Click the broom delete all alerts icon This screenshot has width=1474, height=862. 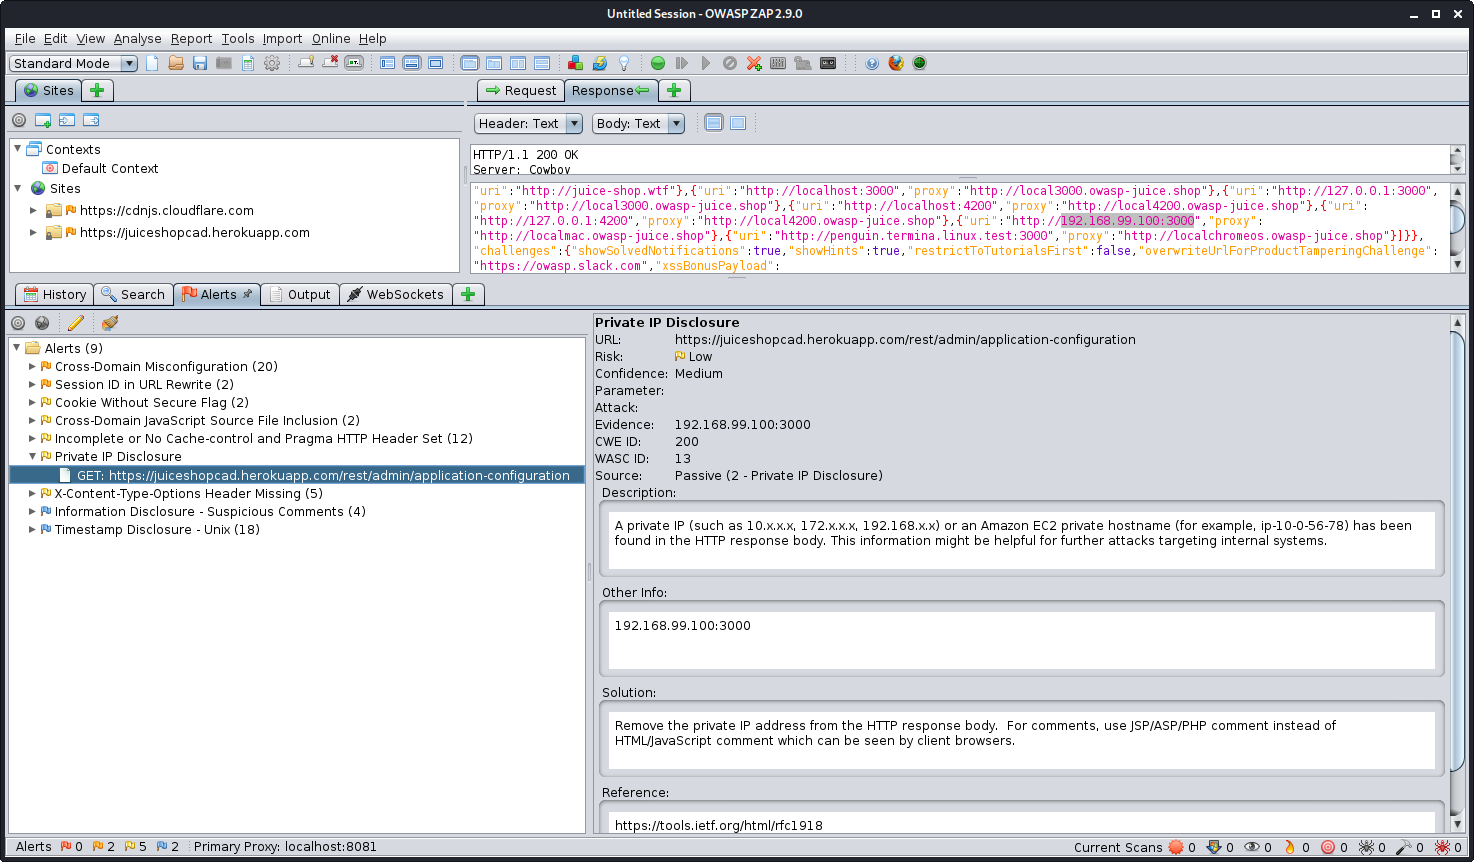tap(110, 323)
